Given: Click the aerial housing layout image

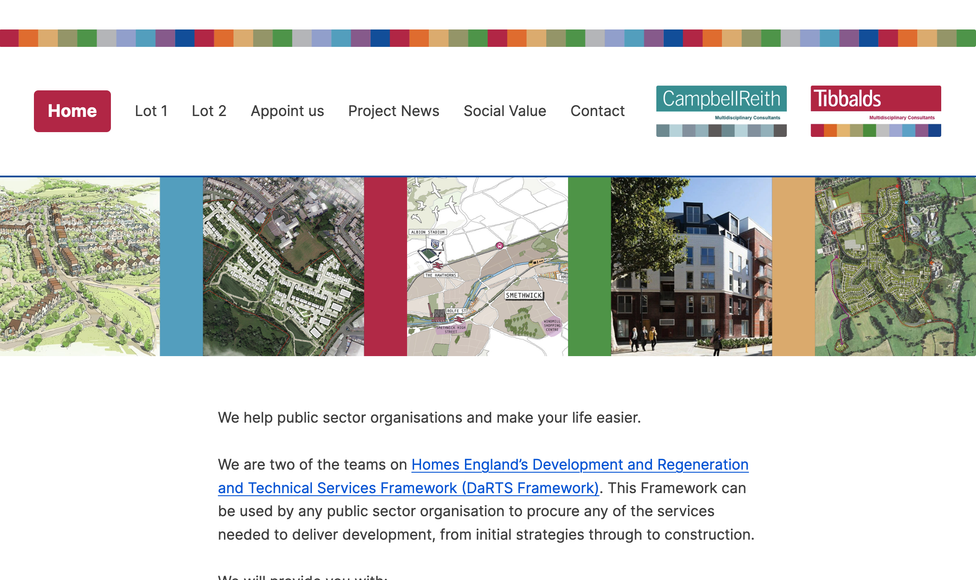Looking at the screenshot, I should click(283, 267).
